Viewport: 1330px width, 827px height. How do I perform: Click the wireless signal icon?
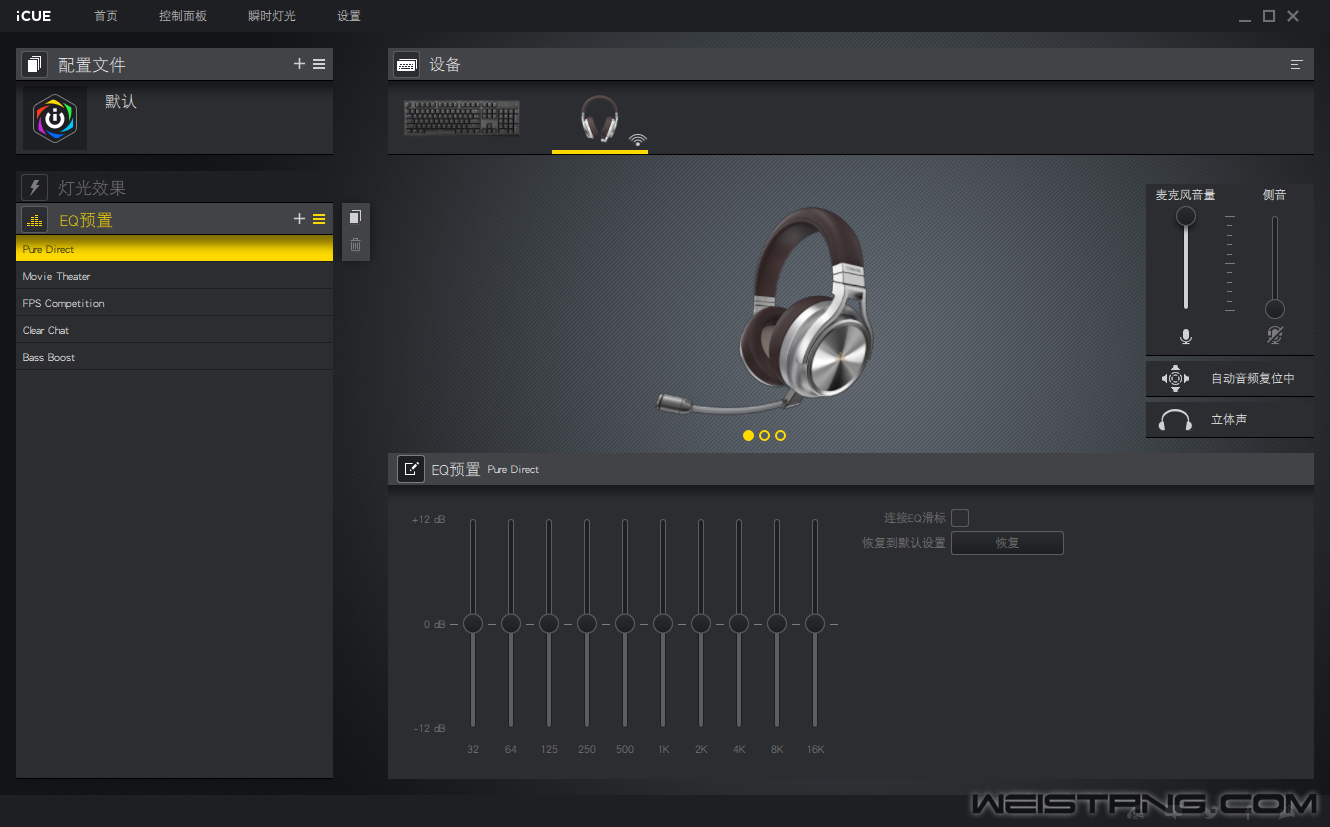[638, 140]
